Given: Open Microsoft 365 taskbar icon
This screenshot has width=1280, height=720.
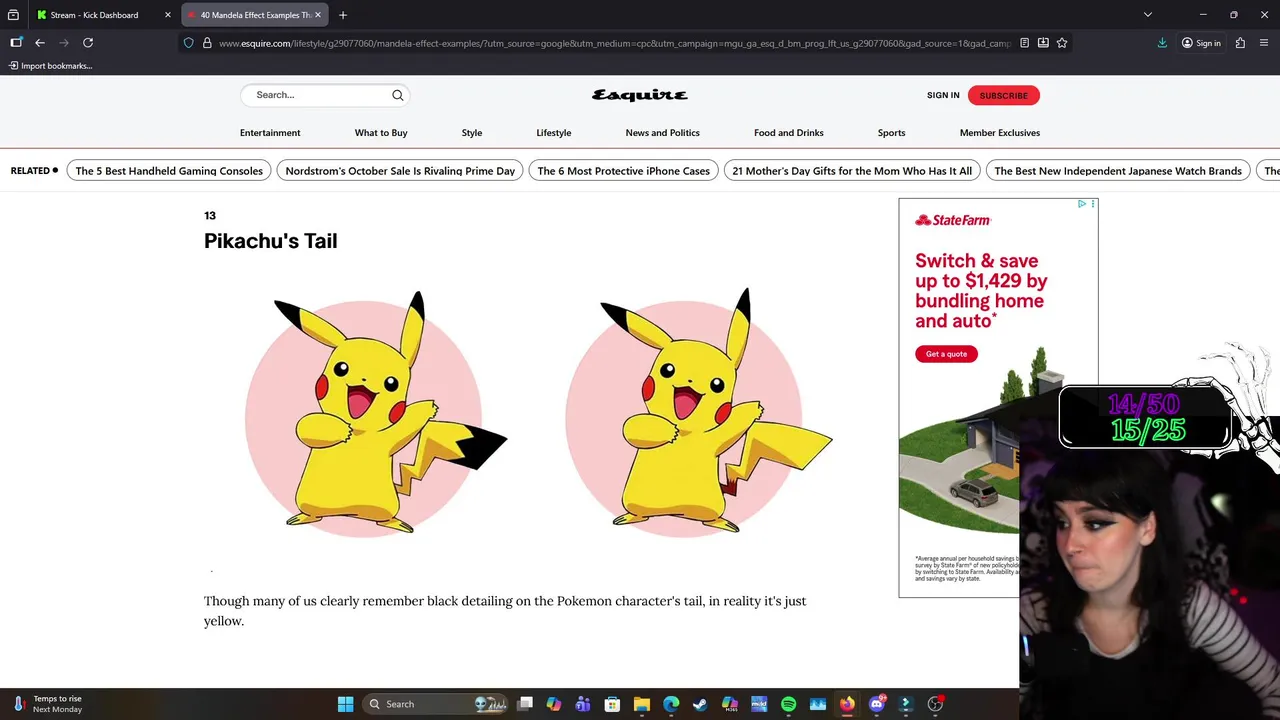Looking at the screenshot, I should [x=730, y=704].
